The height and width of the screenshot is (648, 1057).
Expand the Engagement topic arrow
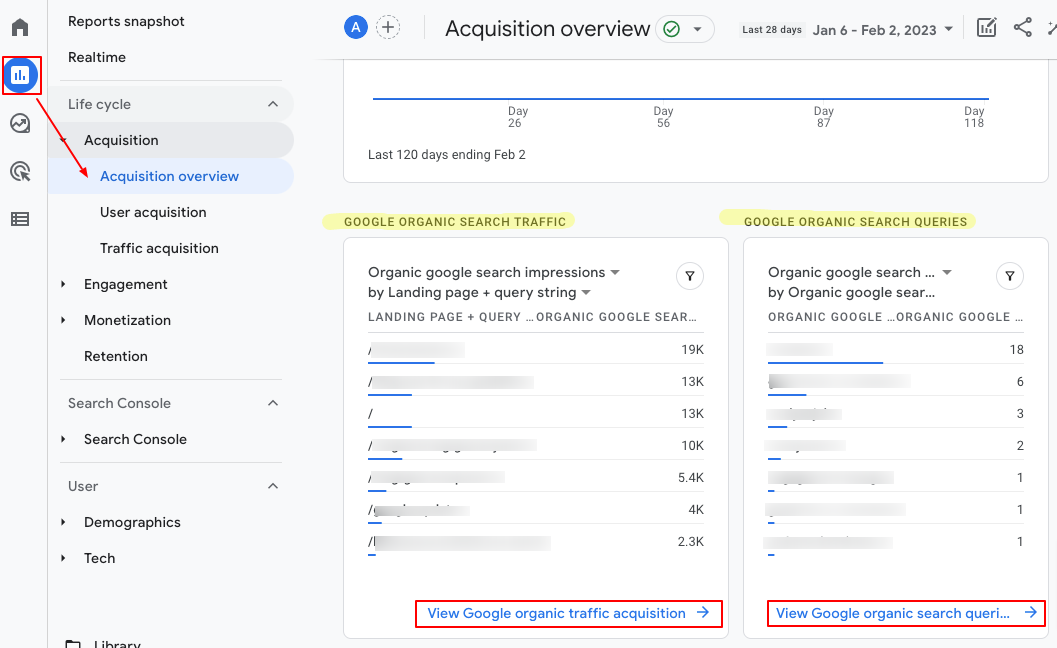pyautogui.click(x=63, y=285)
